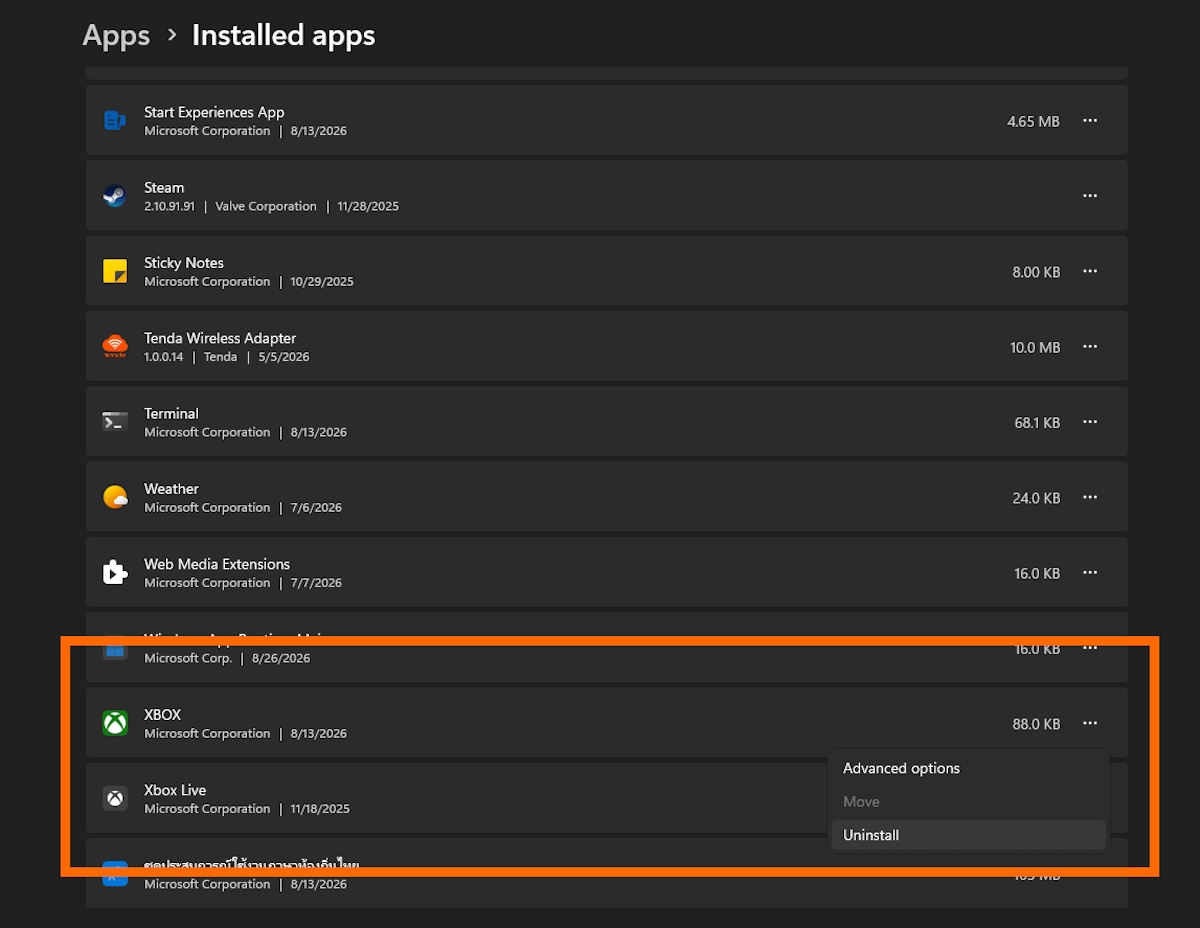Click the yellow Sticky Notes icon

[115, 271]
